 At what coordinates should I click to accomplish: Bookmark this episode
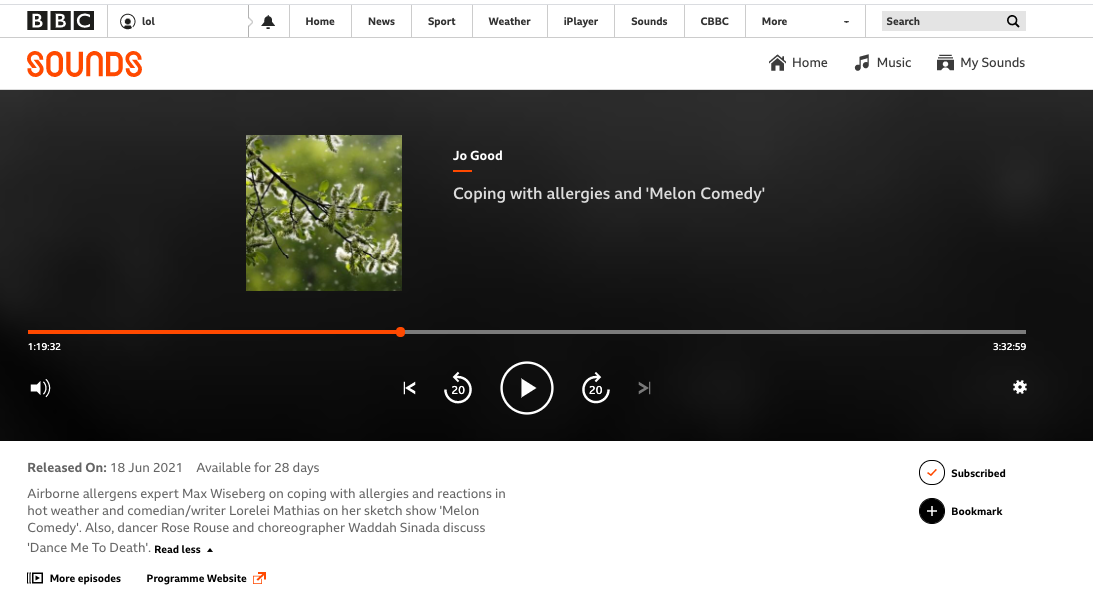pyautogui.click(x=931, y=511)
